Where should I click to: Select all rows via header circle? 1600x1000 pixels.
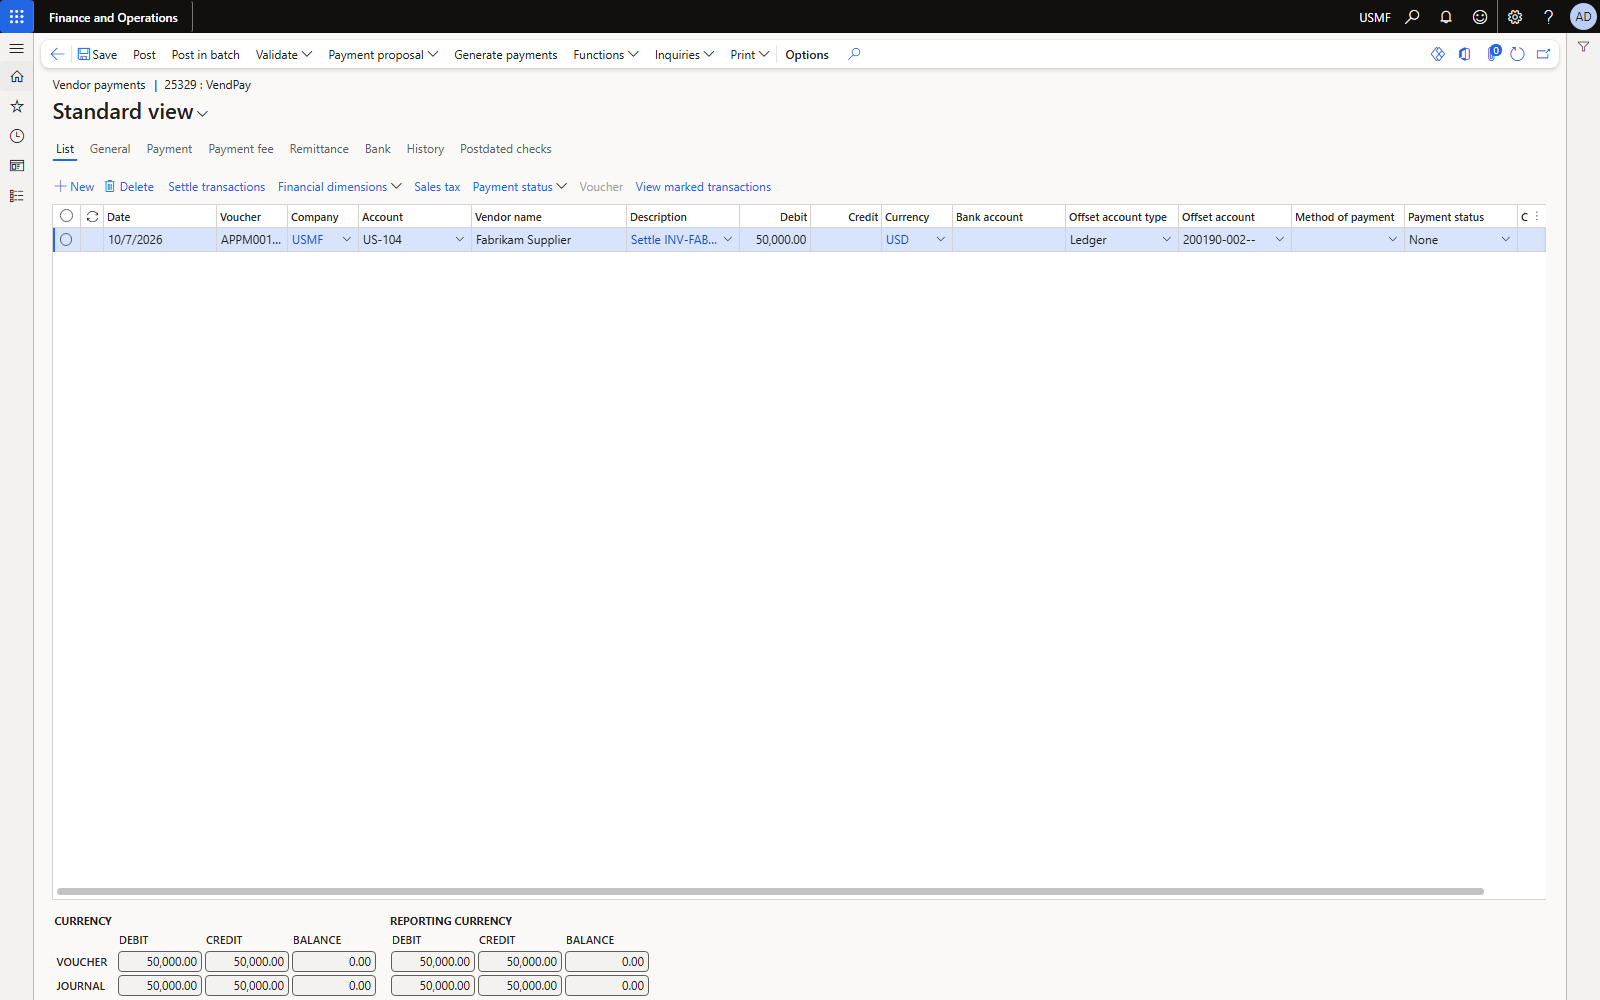[x=66, y=216]
